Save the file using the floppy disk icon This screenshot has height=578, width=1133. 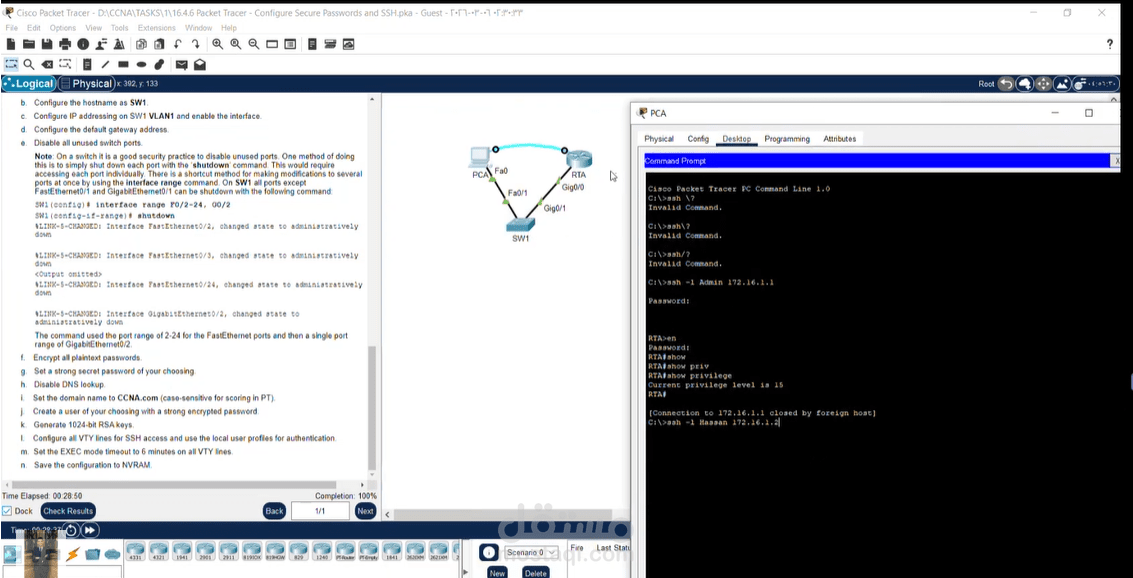tap(47, 44)
